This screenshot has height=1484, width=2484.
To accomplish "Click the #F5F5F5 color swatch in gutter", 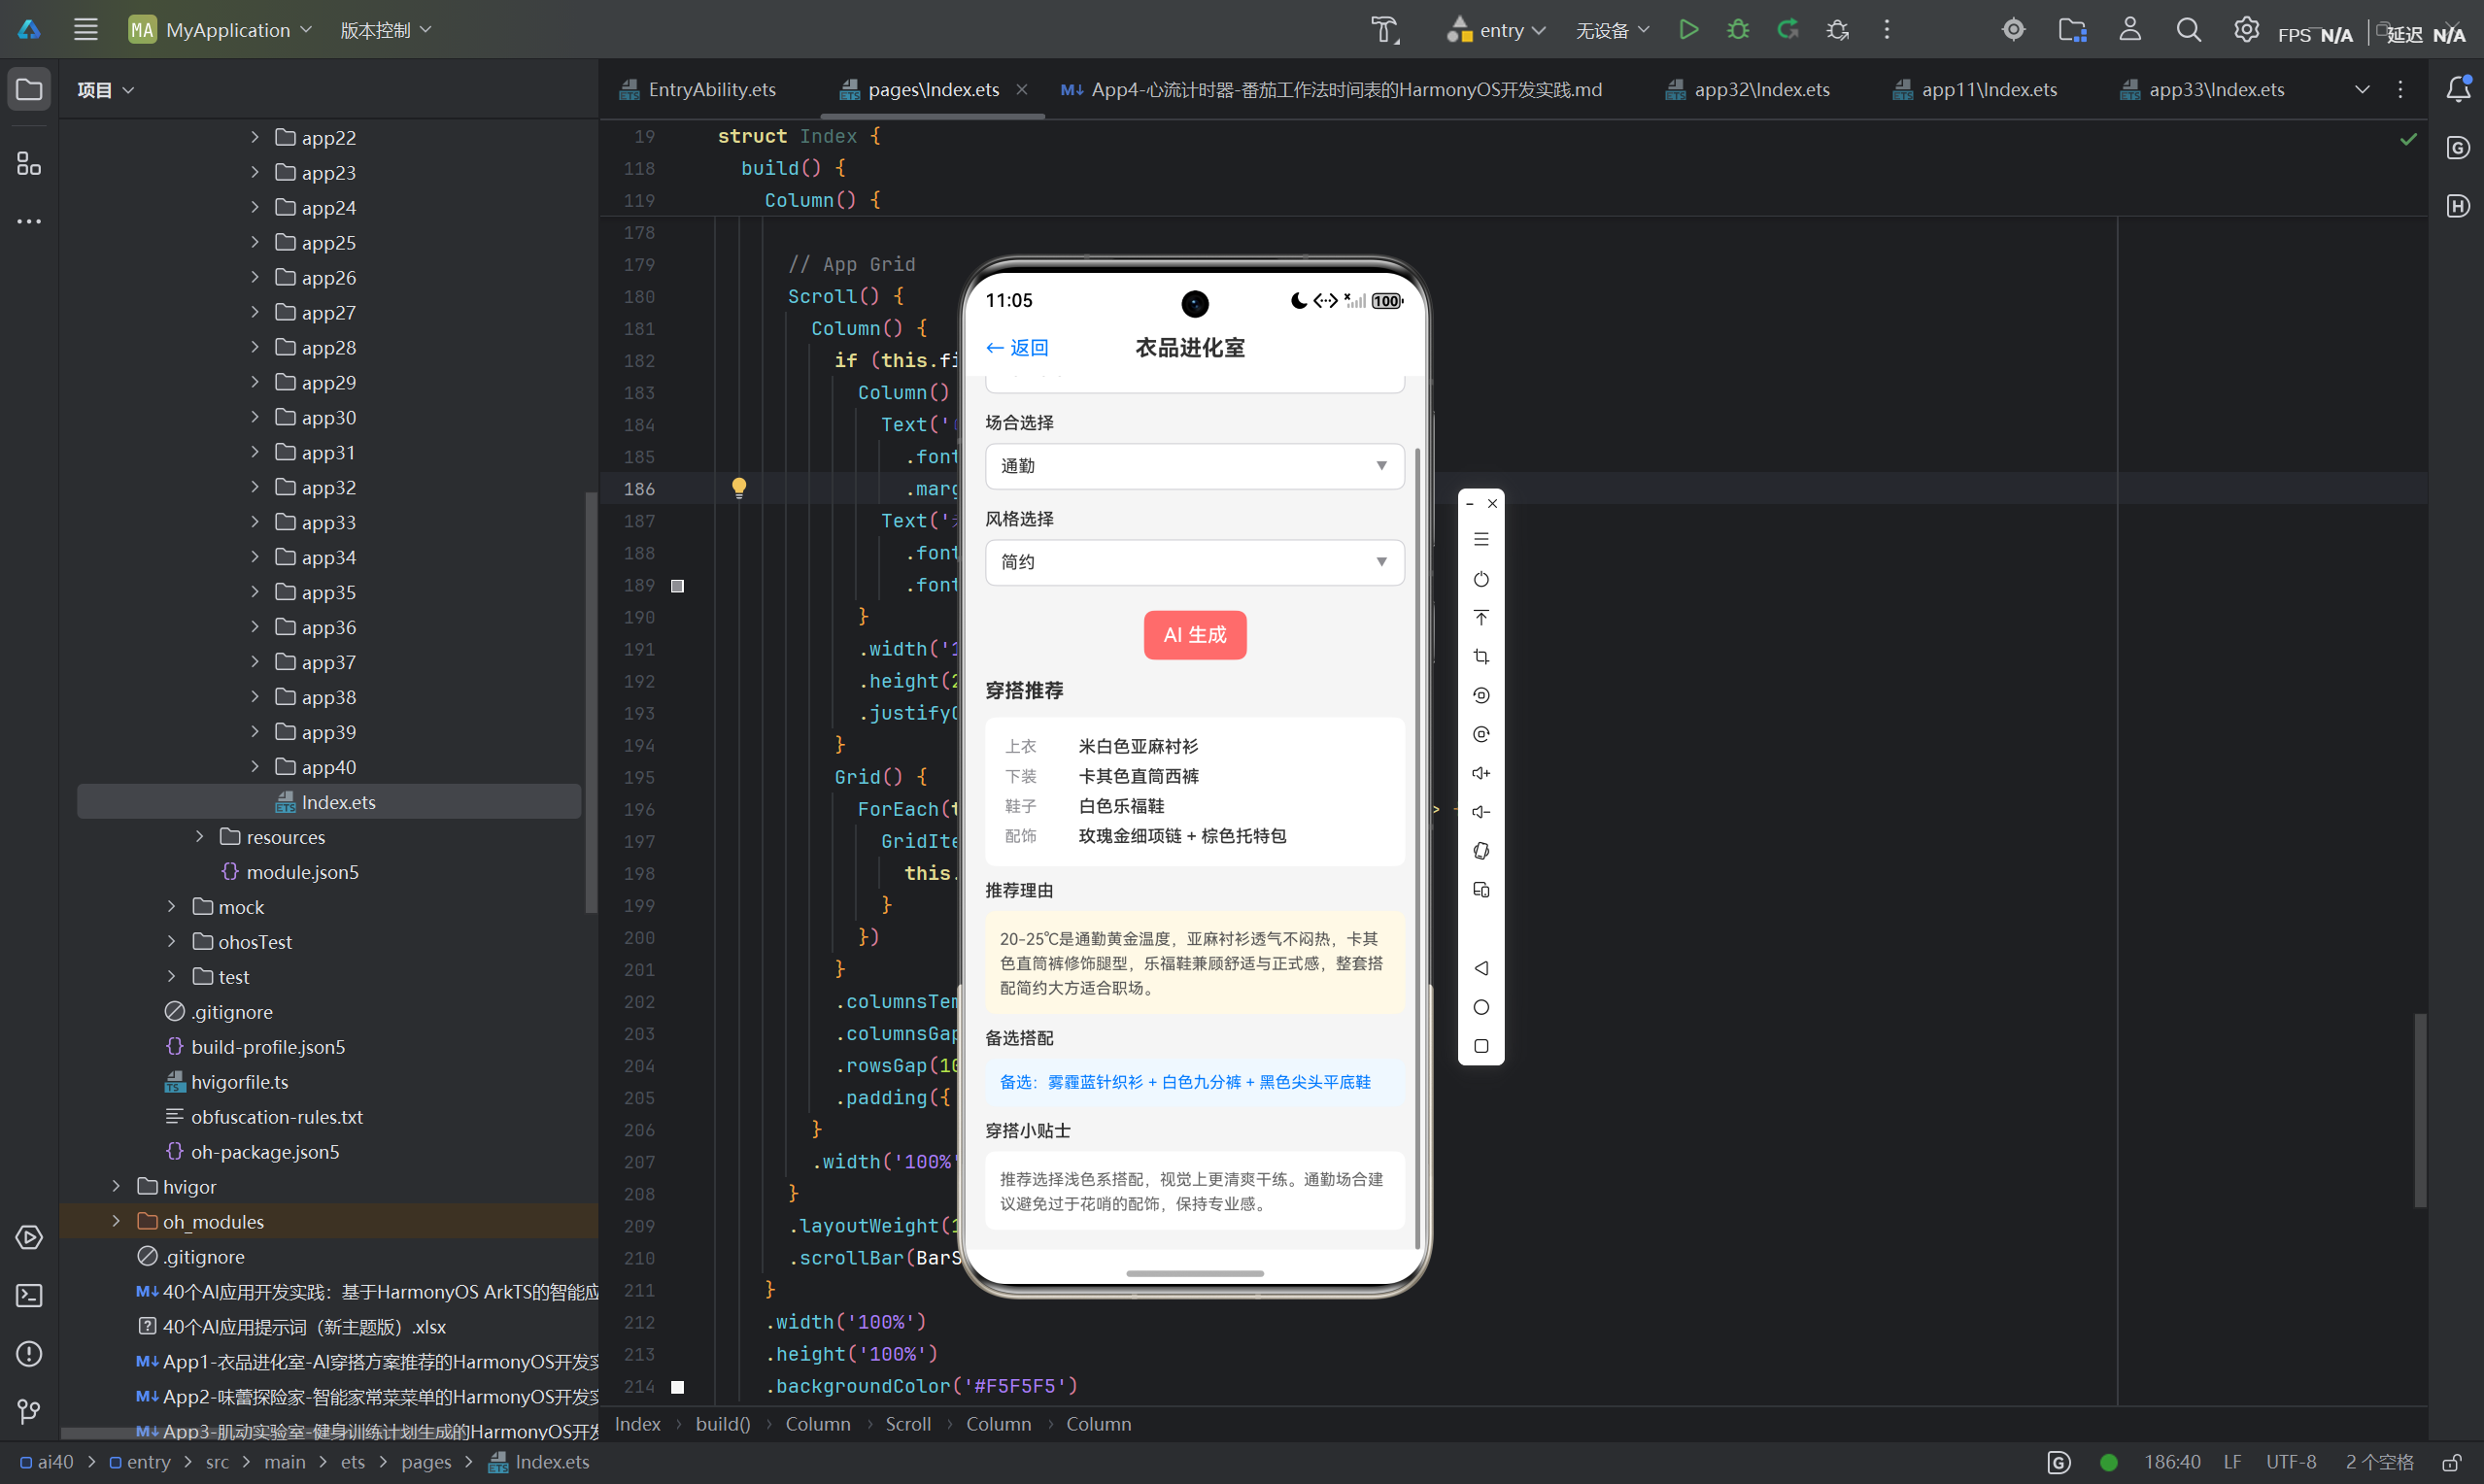I will (678, 1386).
